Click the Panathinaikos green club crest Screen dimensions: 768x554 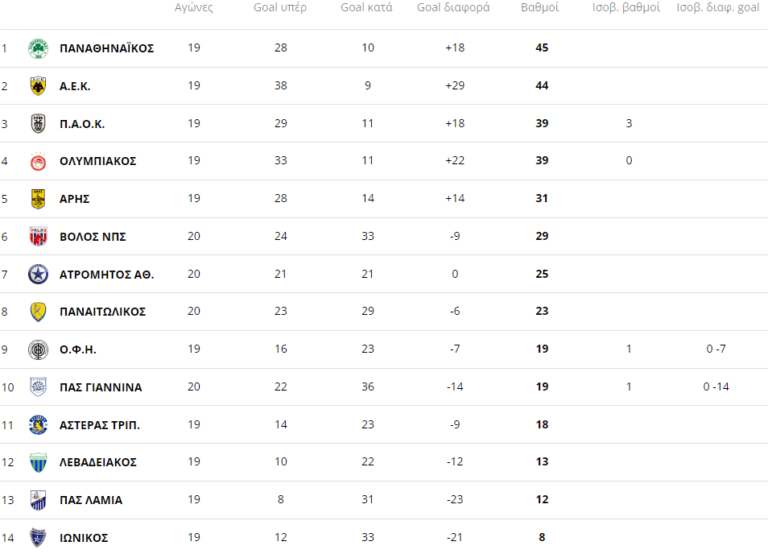coord(38,48)
